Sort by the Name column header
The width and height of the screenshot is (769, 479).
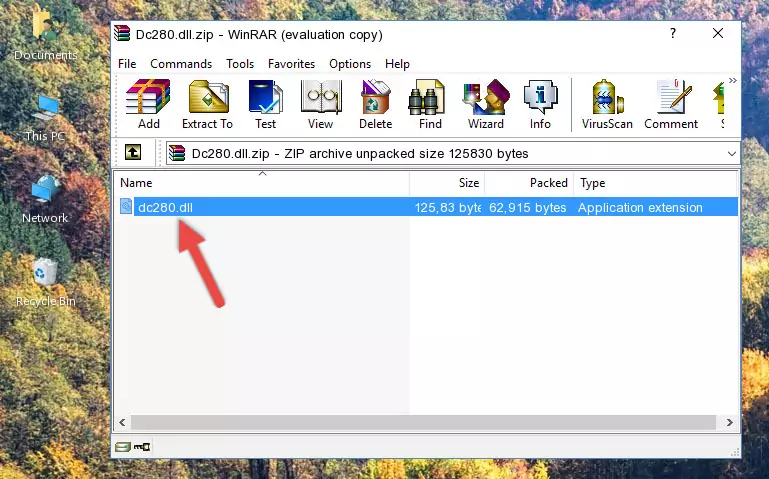click(x=262, y=183)
